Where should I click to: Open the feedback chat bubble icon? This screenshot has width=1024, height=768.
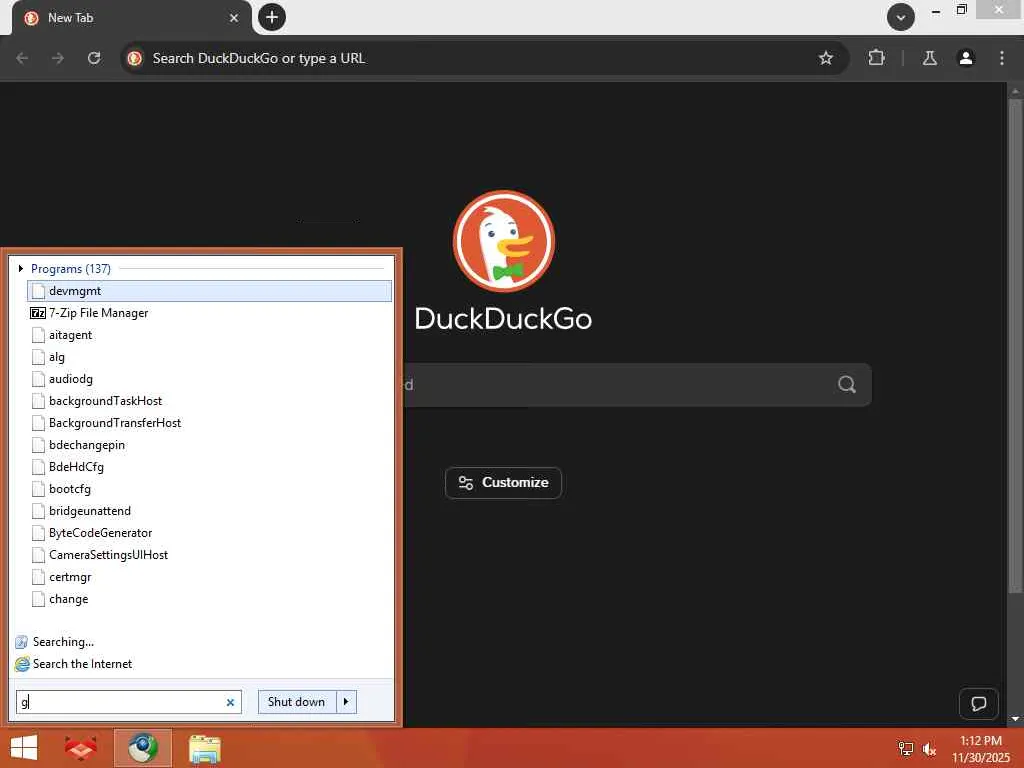pos(978,703)
